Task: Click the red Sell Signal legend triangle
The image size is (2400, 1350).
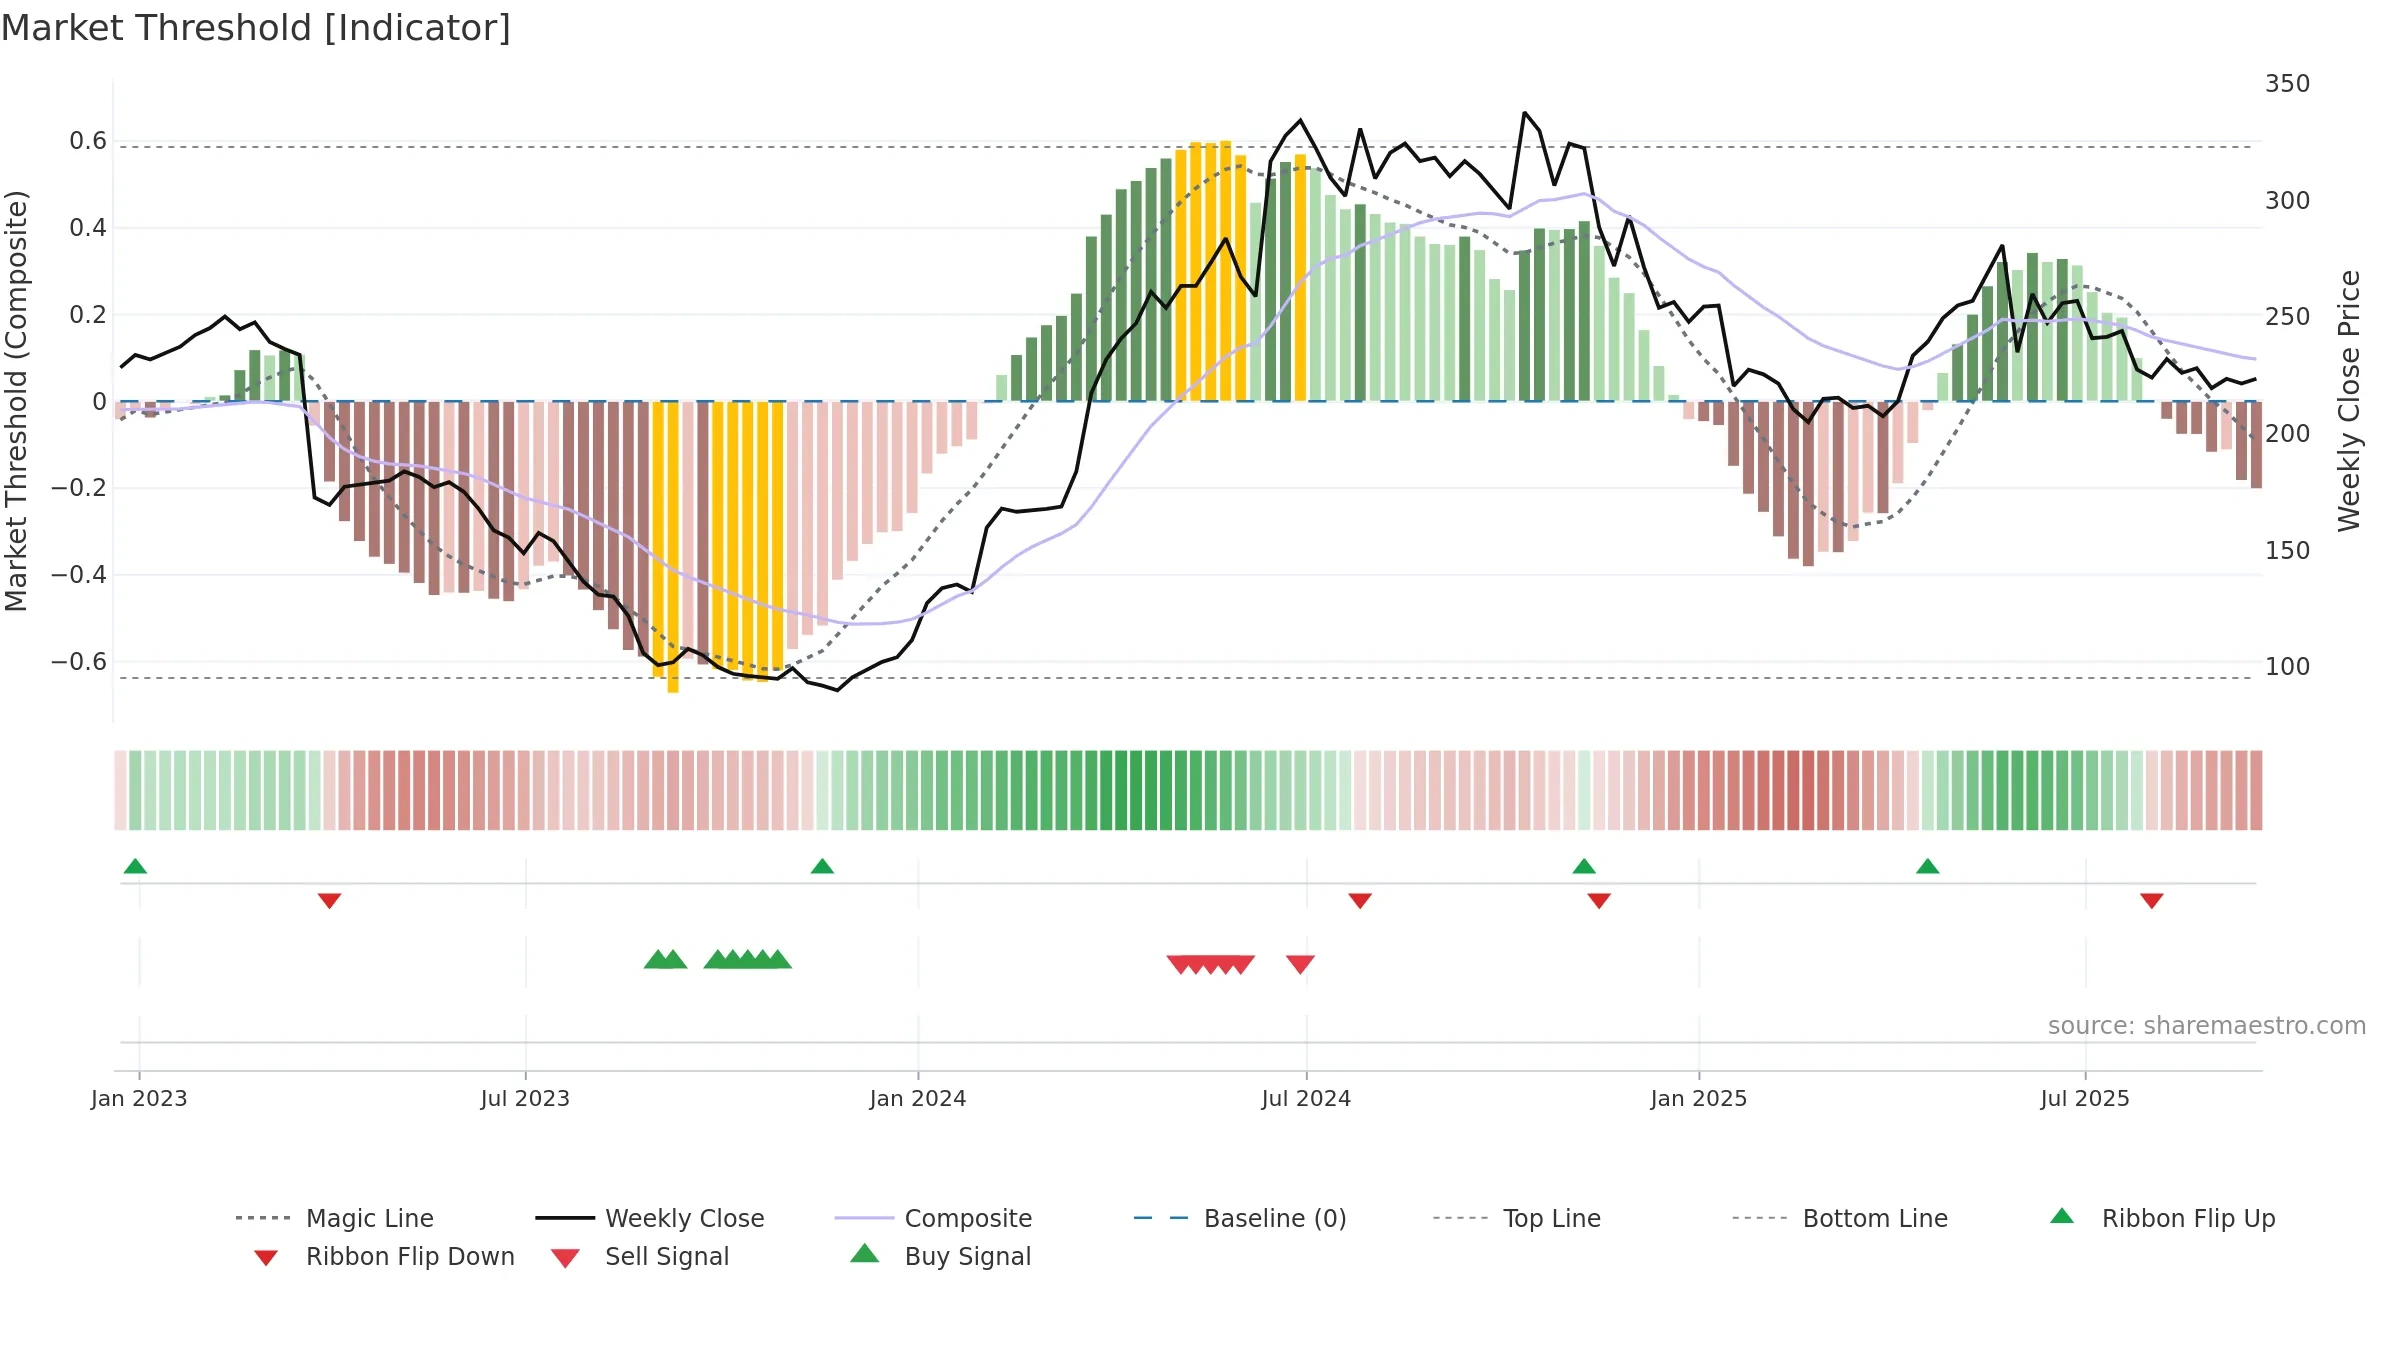Action: coord(565,1258)
